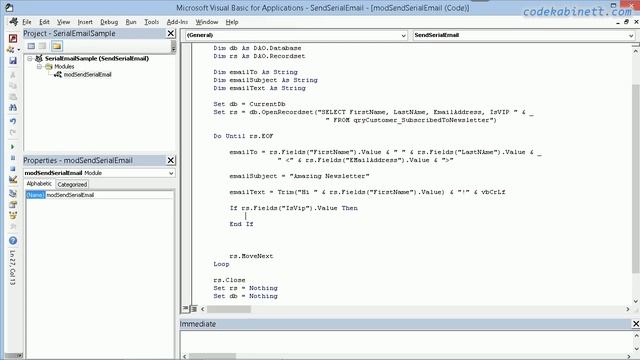The image size is (640, 360).
Task: Click the Toolbox icon in the toolbar
Action: click(x=13, y=226)
